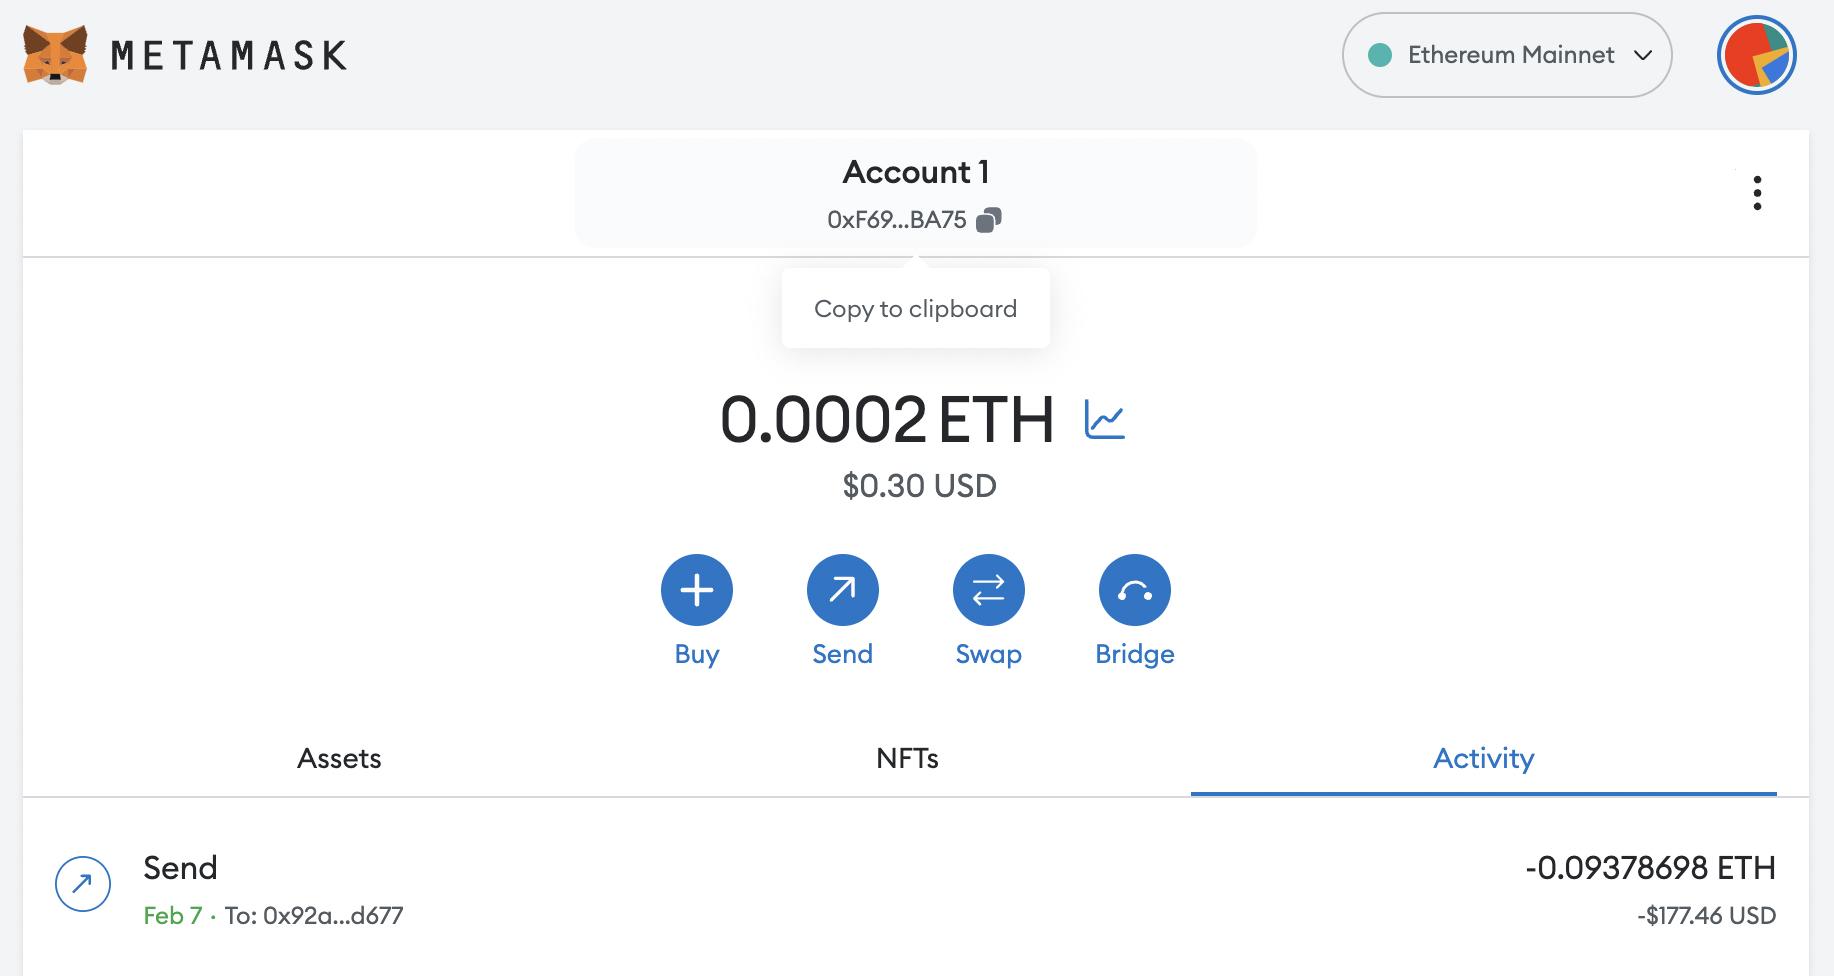Click the Account 1 name button
The height and width of the screenshot is (976, 1834).
click(x=916, y=172)
